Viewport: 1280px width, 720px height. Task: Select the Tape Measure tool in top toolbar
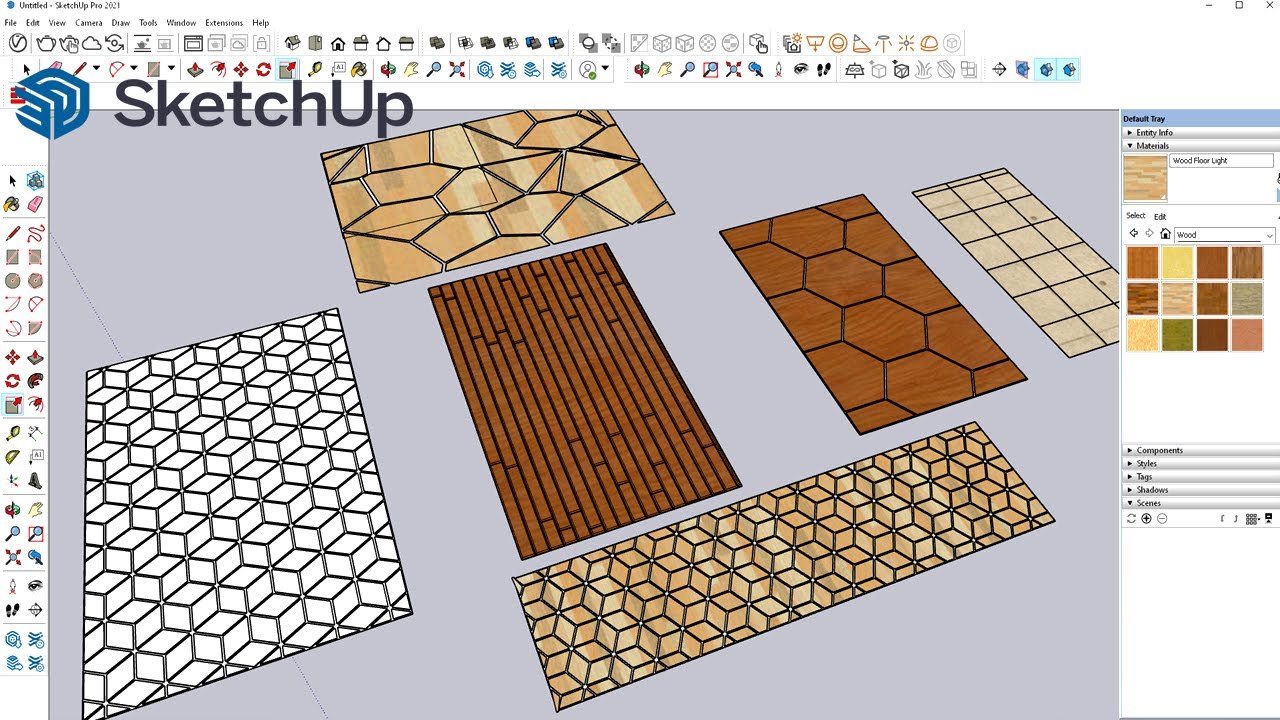(315, 69)
